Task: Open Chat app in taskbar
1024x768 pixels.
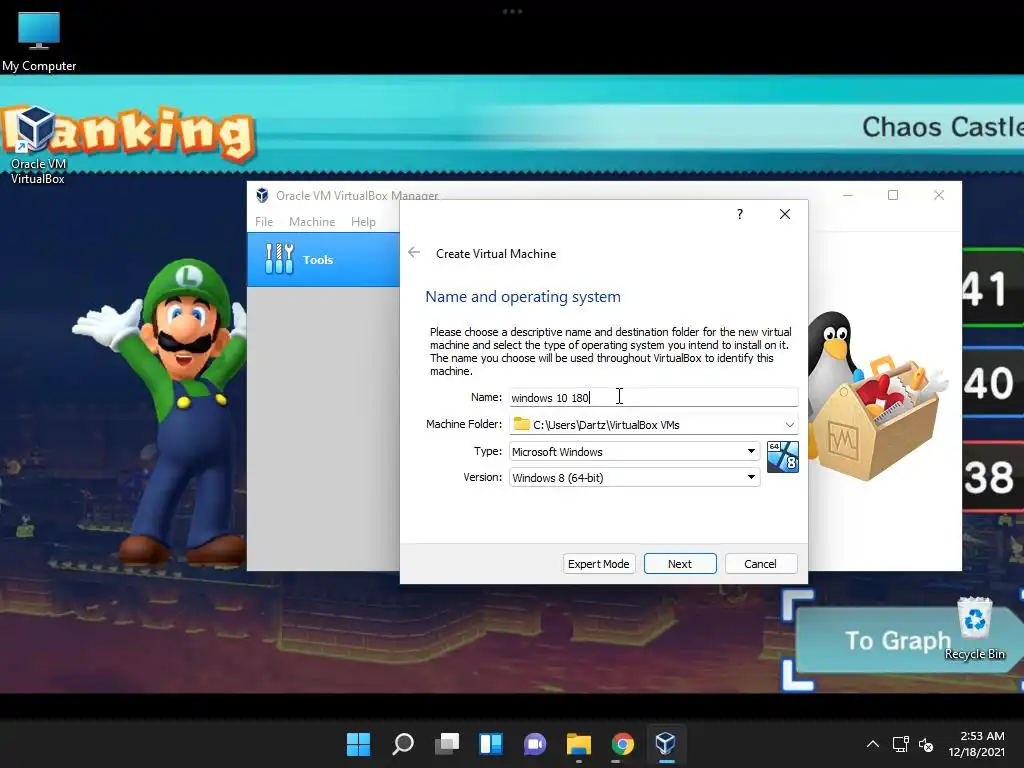Action: coord(535,744)
